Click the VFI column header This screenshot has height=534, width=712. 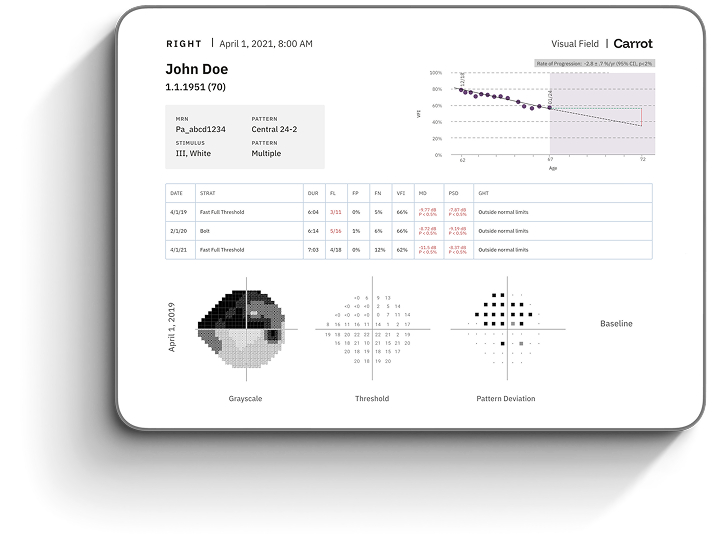tap(401, 192)
